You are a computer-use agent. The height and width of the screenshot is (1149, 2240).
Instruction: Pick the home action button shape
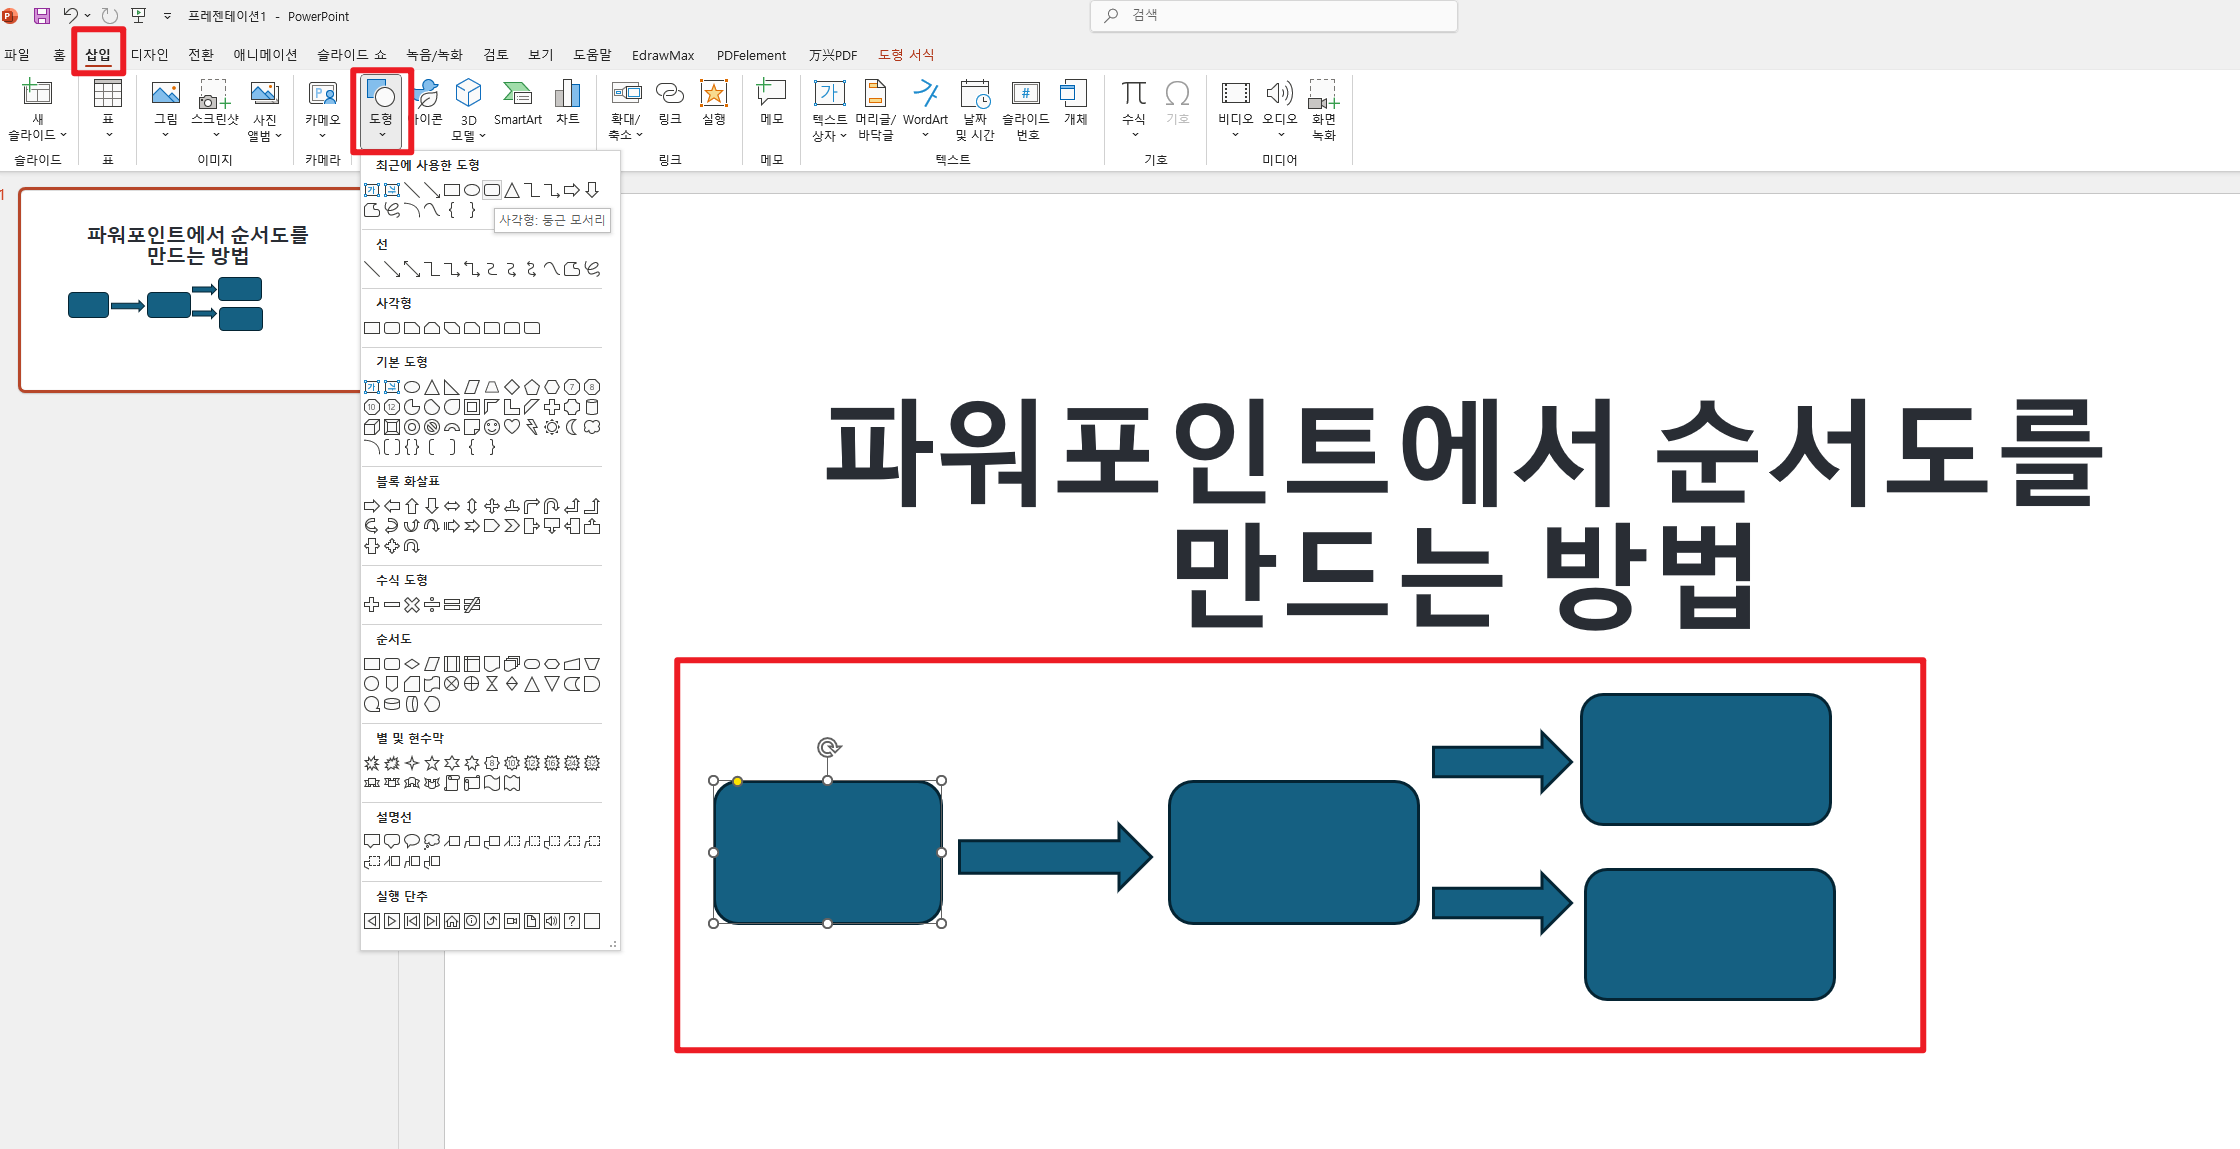[452, 921]
